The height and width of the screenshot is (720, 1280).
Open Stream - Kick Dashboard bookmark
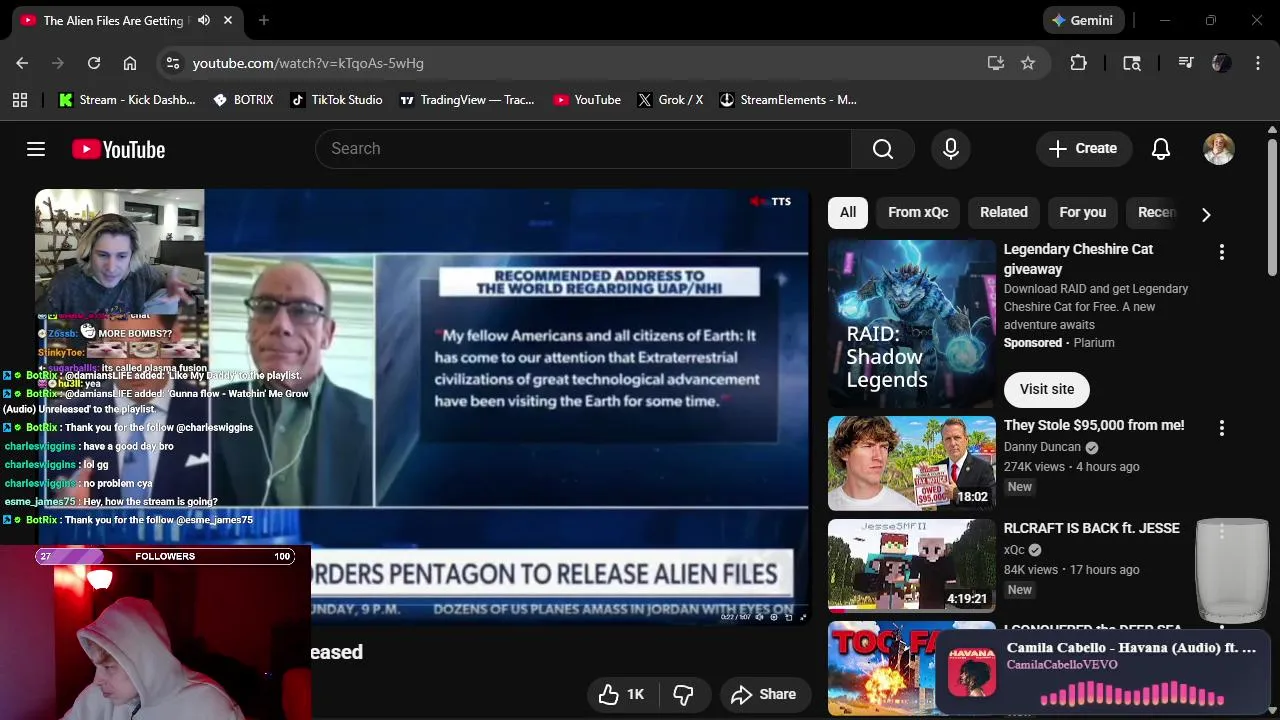pos(127,100)
